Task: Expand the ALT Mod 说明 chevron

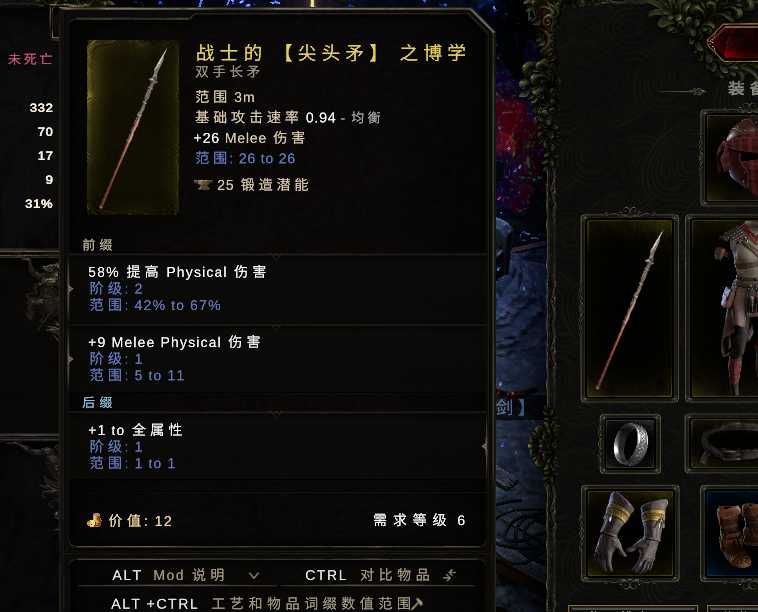Action: pos(254,575)
